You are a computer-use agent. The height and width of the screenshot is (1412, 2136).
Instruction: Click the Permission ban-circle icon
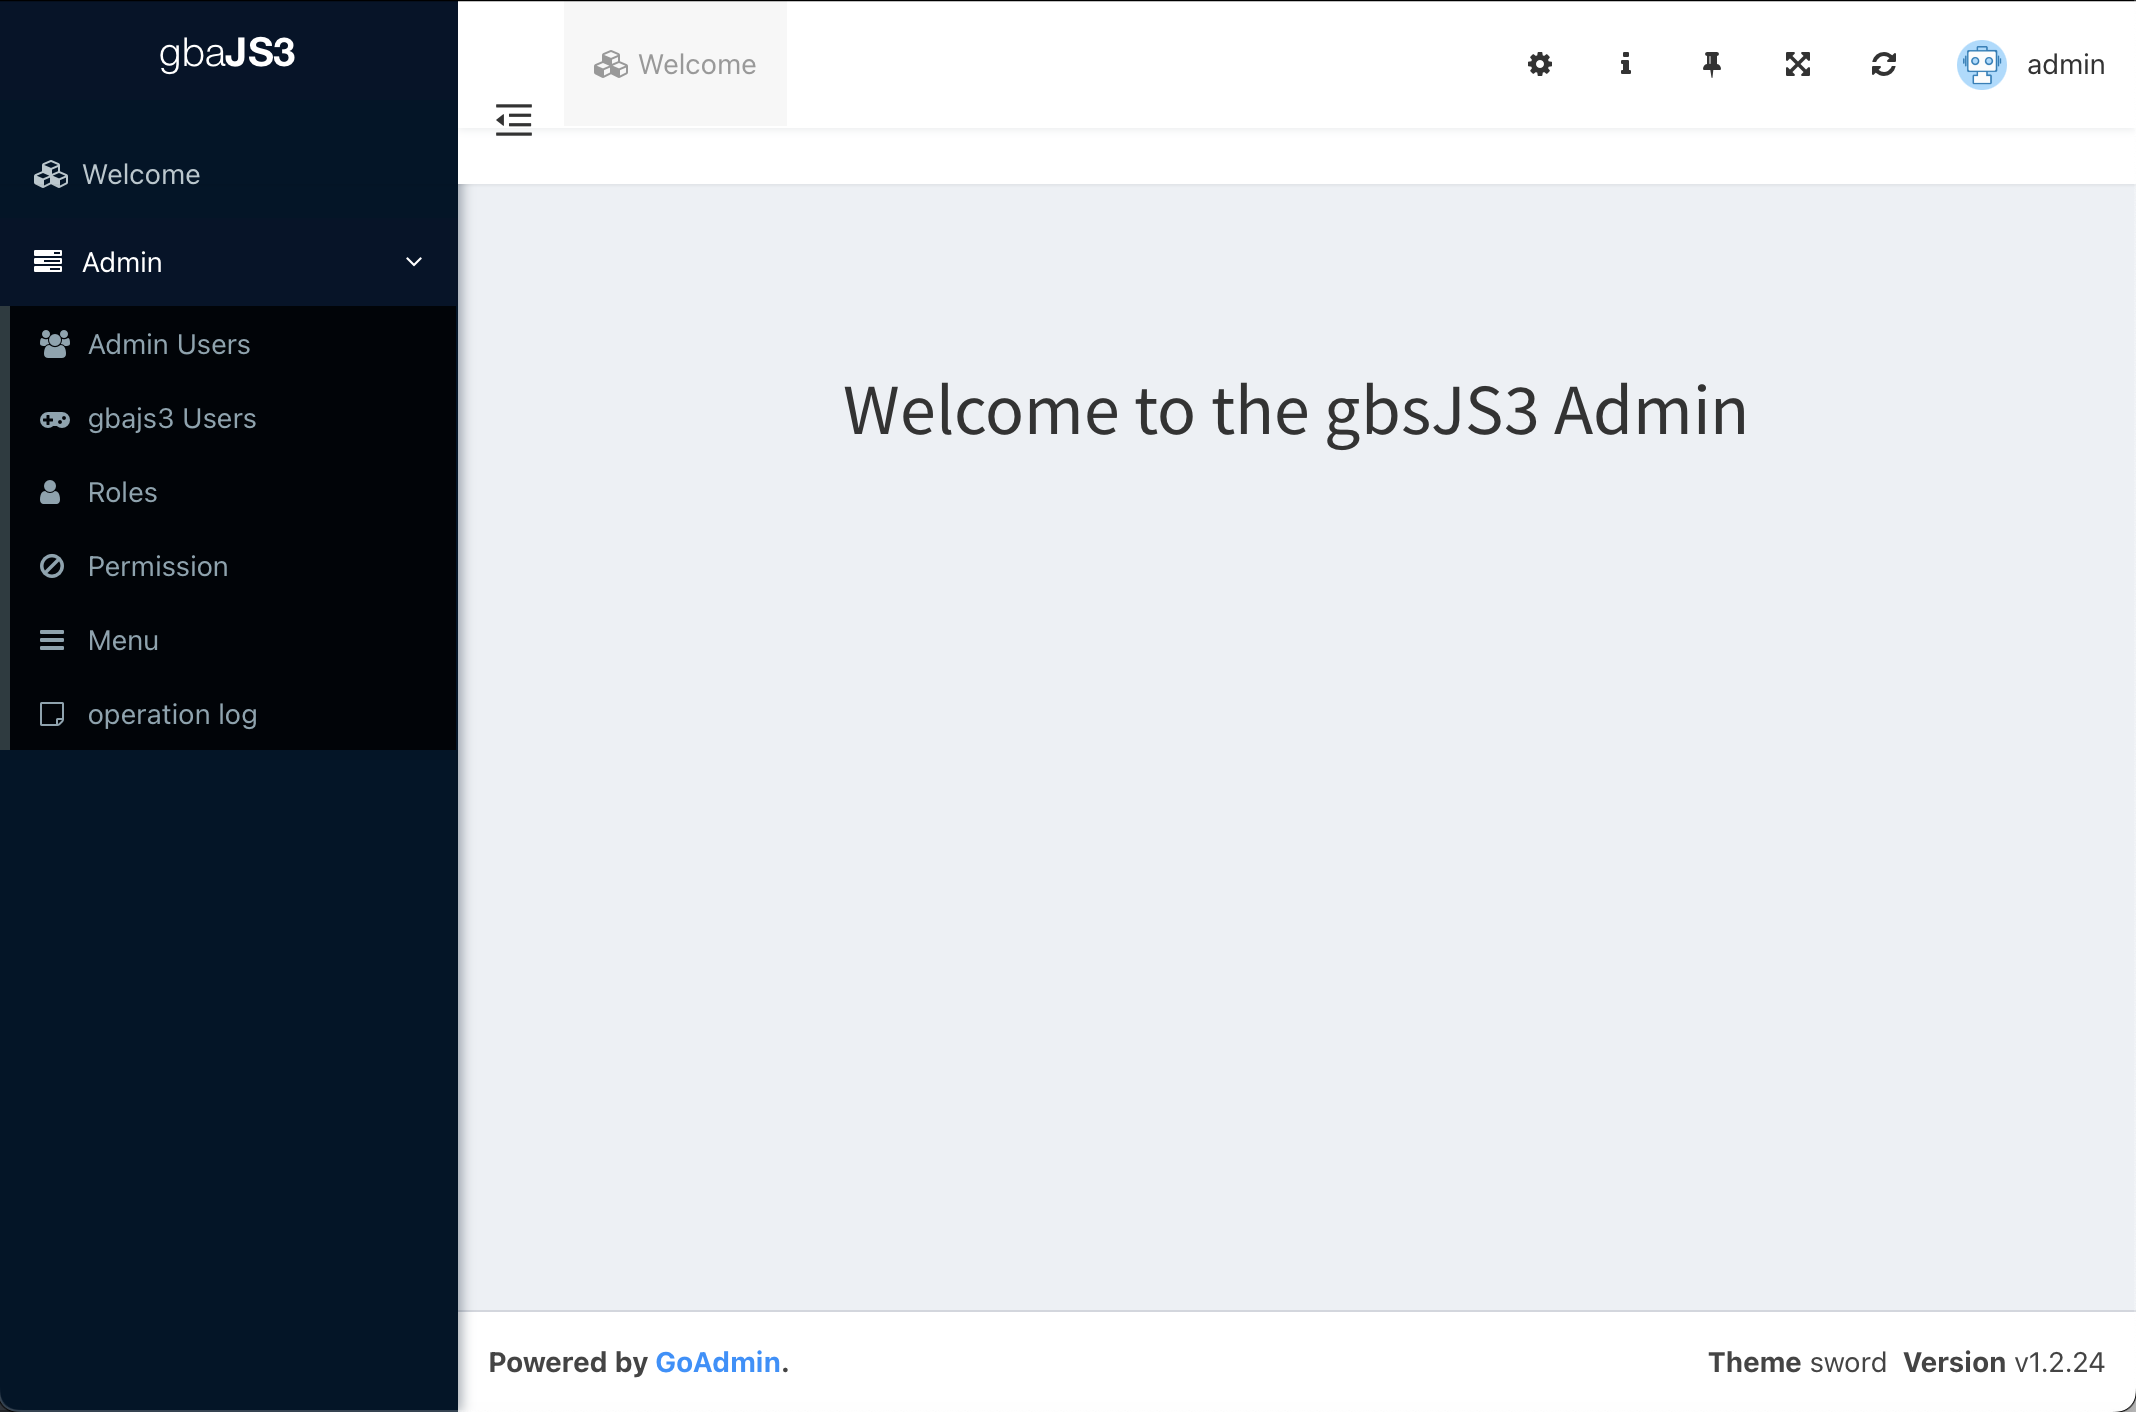(x=52, y=566)
